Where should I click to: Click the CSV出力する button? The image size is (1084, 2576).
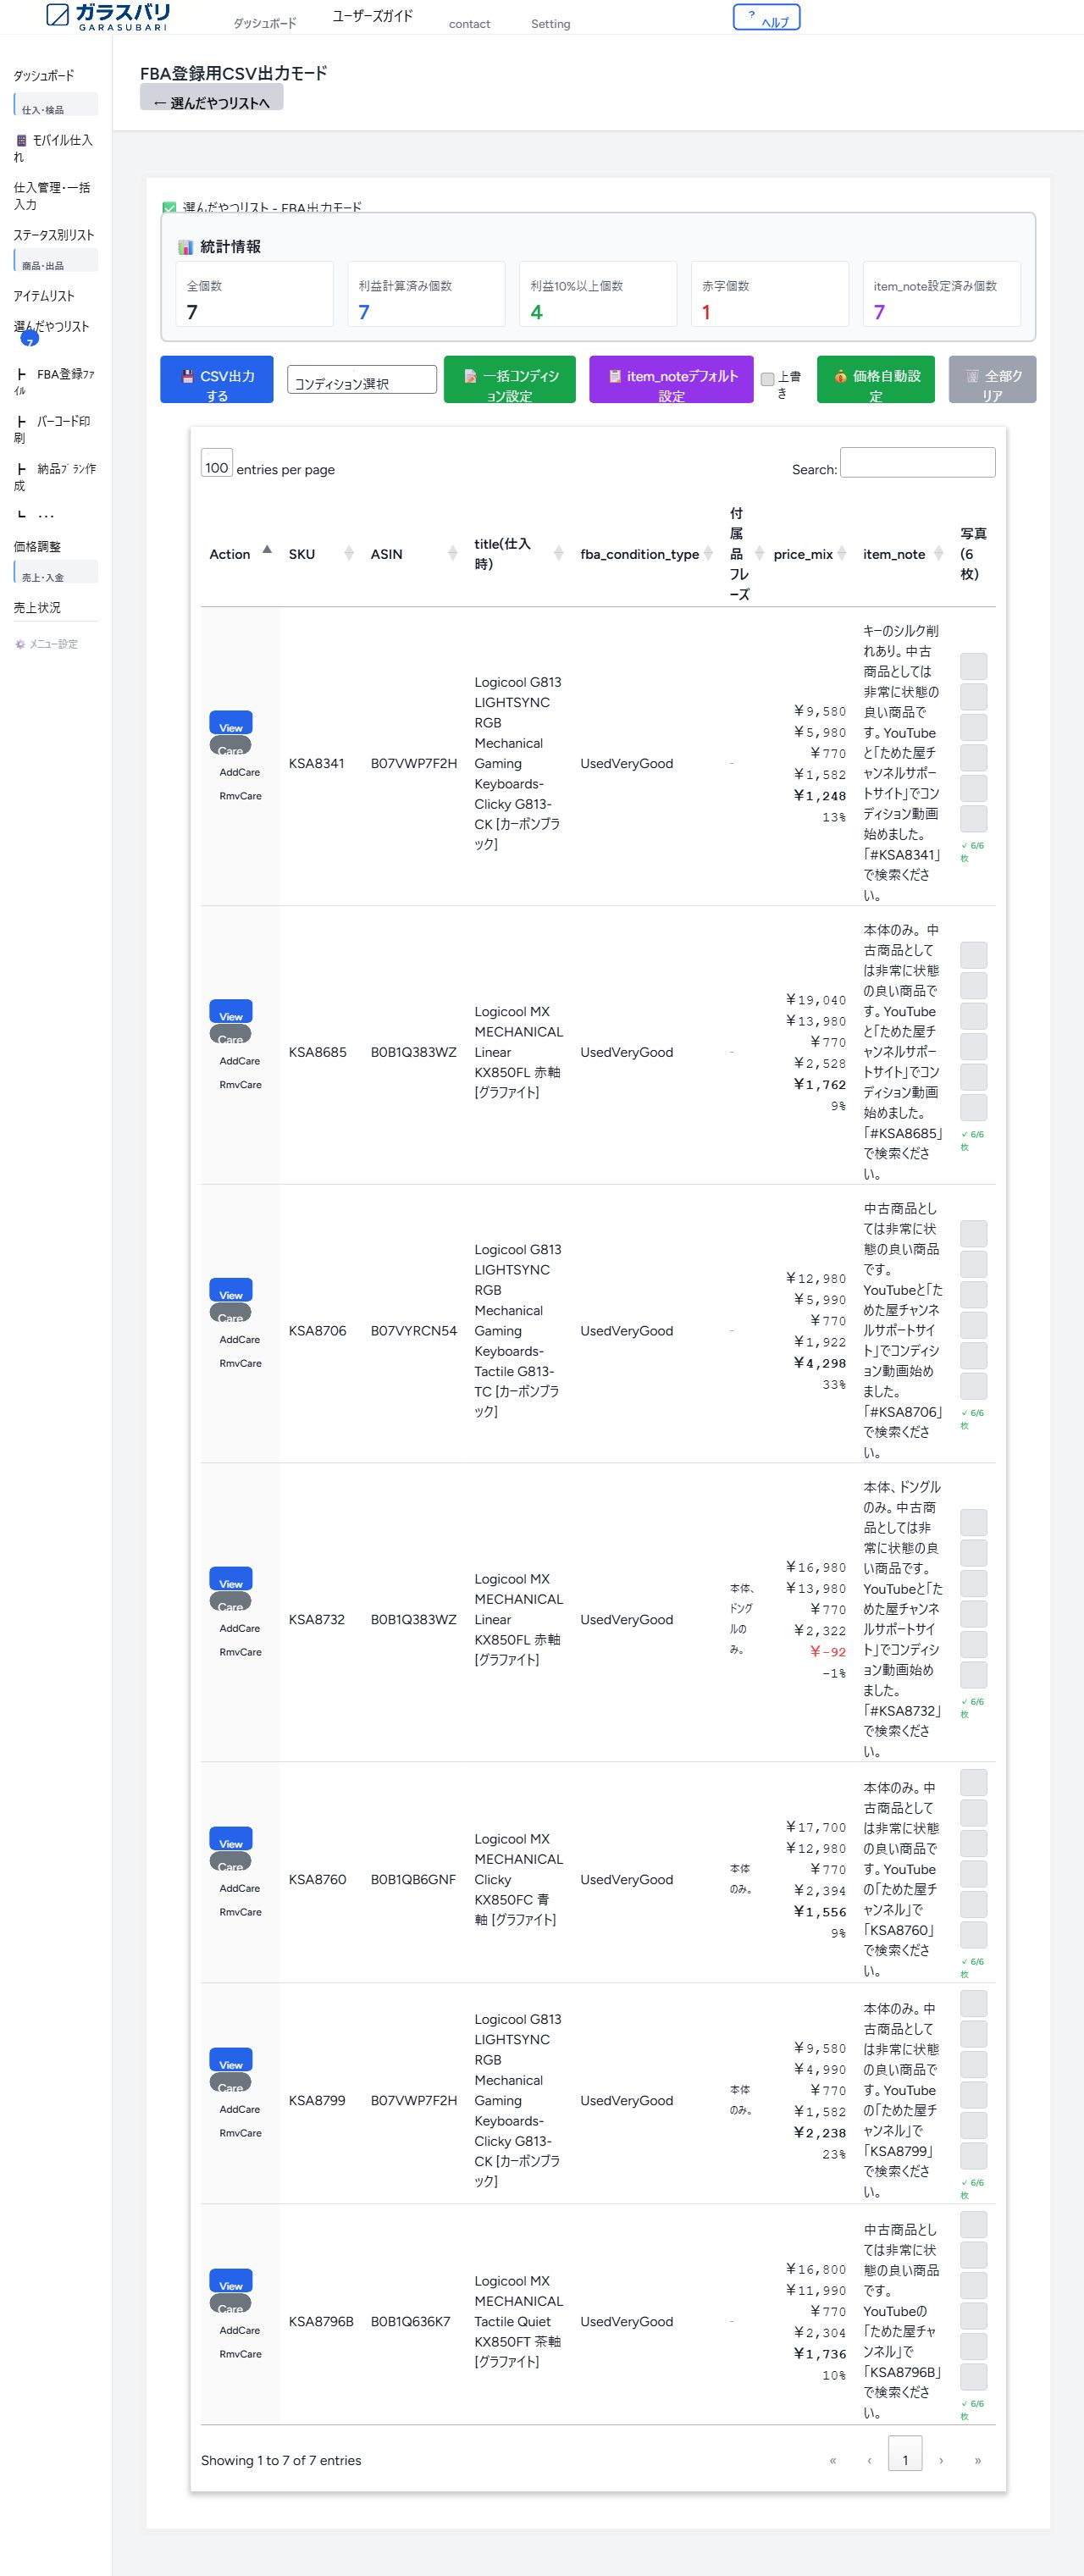216,380
